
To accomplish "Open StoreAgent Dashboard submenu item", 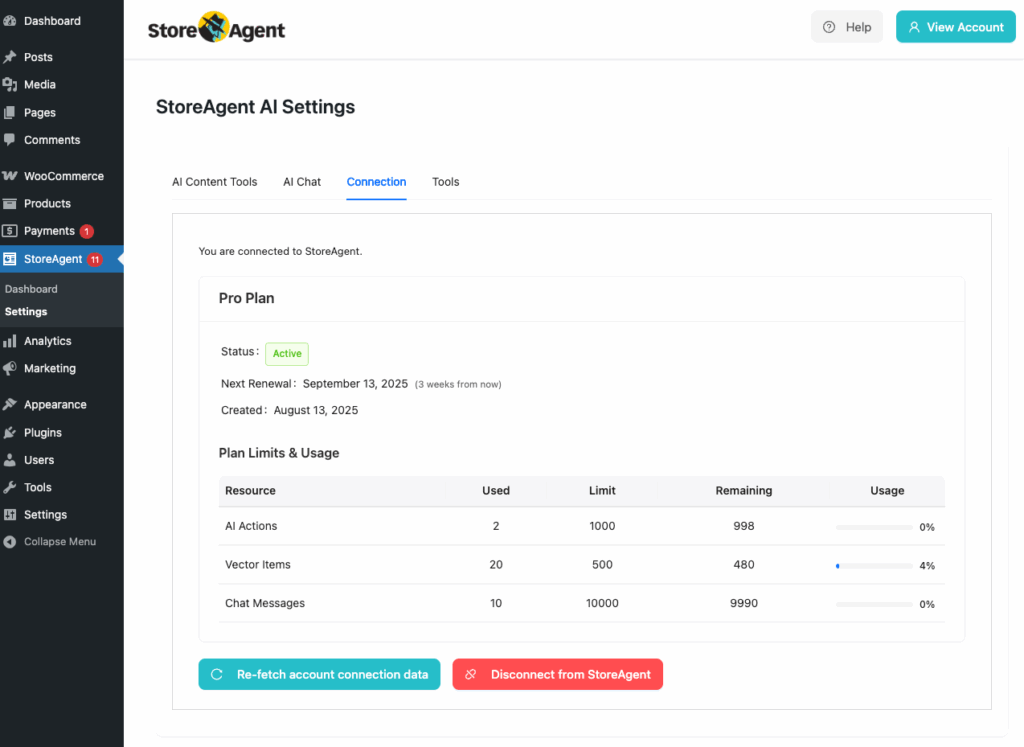I will point(31,289).
